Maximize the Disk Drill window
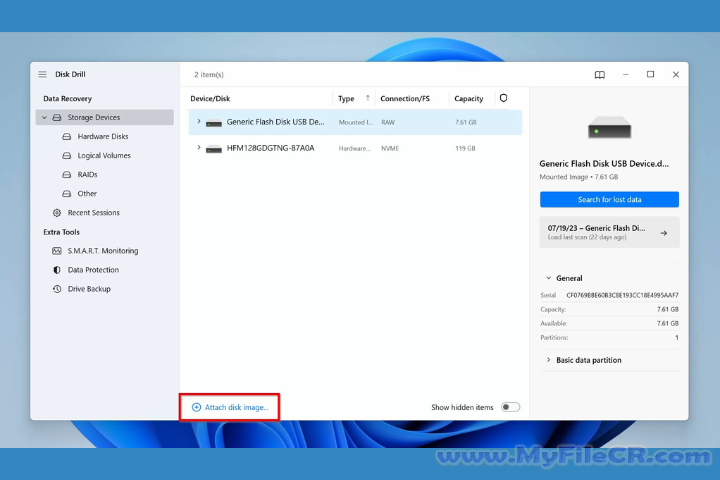Screen dimensions: 720x480 point(650,74)
